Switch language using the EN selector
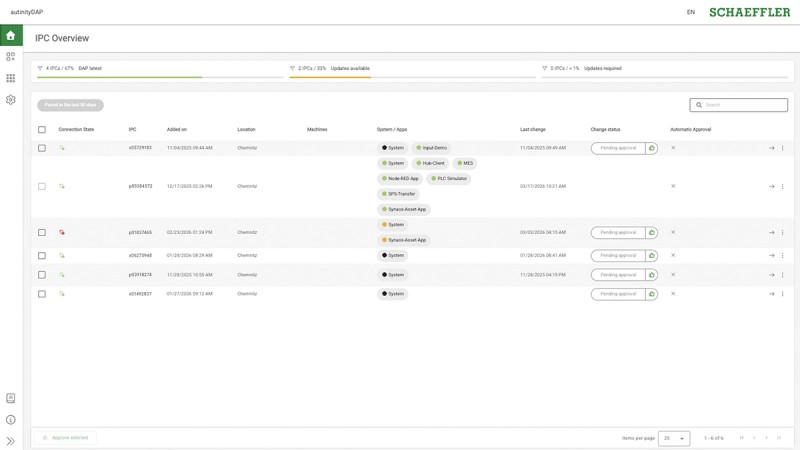This screenshot has width=800, height=450. (690, 12)
